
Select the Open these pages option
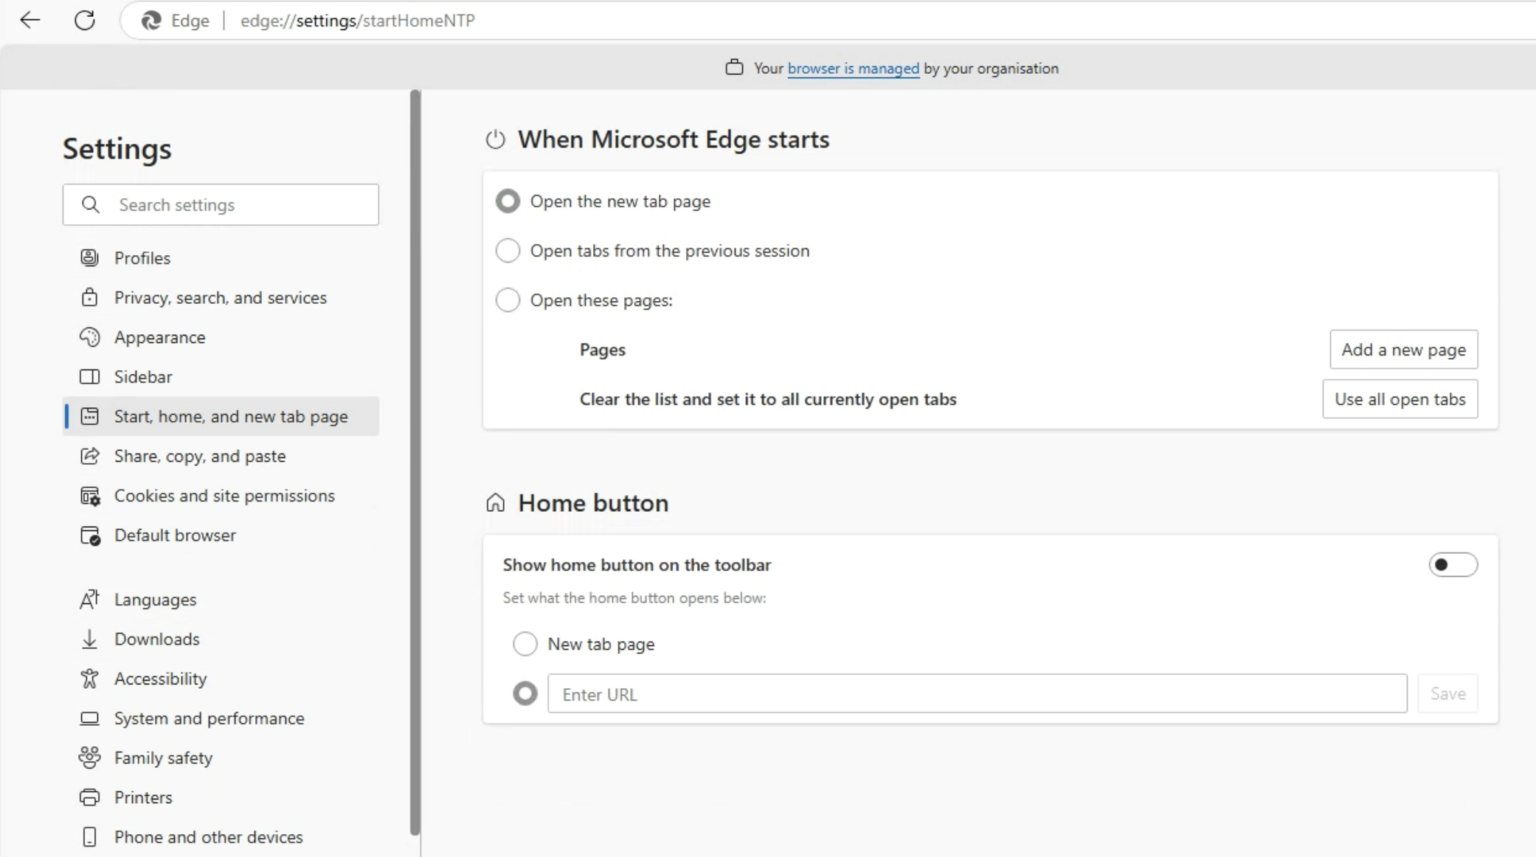(x=508, y=300)
